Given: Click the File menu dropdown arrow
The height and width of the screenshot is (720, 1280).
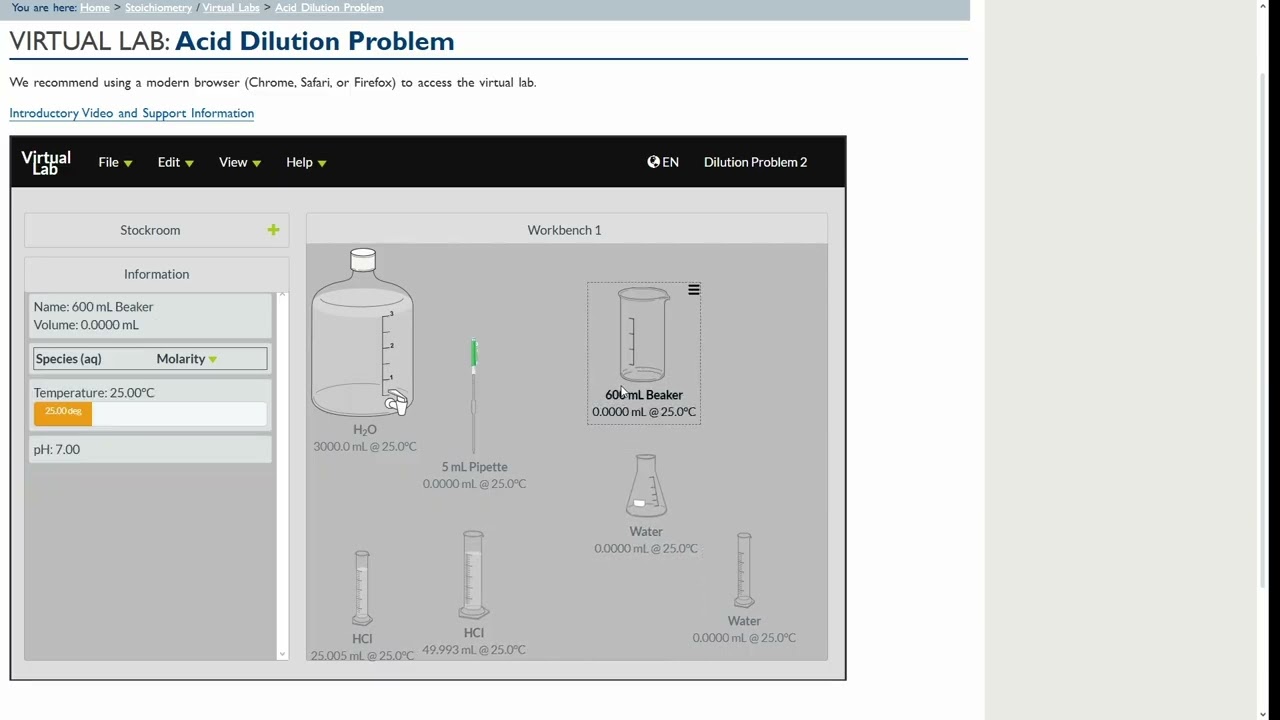Looking at the screenshot, I should [x=128, y=163].
